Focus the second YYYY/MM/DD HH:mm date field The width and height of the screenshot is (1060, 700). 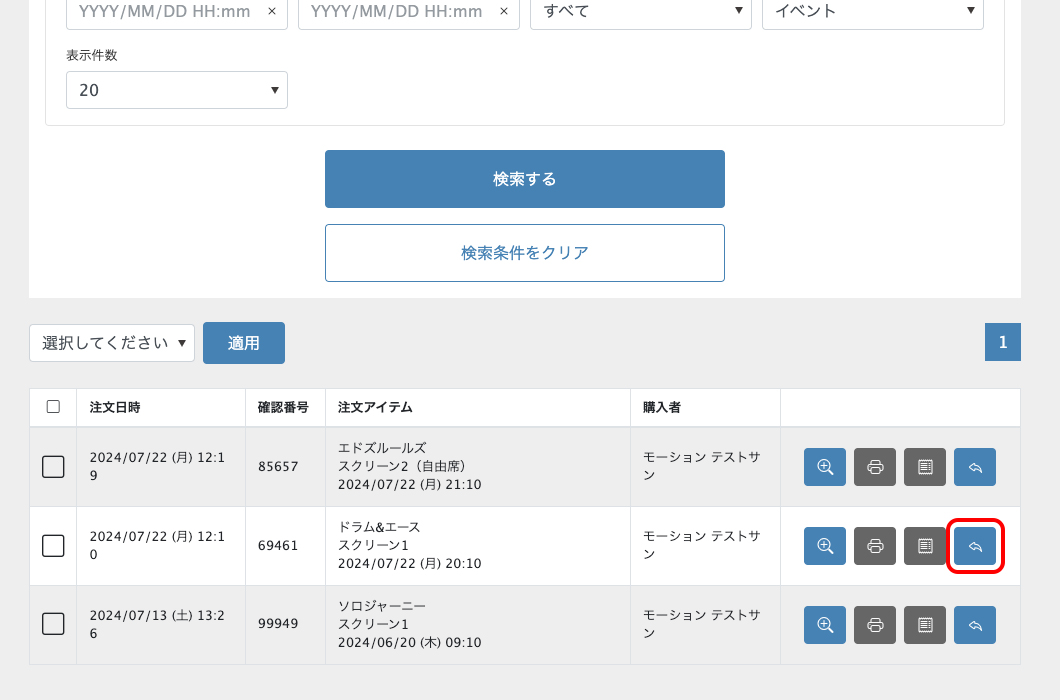point(397,11)
